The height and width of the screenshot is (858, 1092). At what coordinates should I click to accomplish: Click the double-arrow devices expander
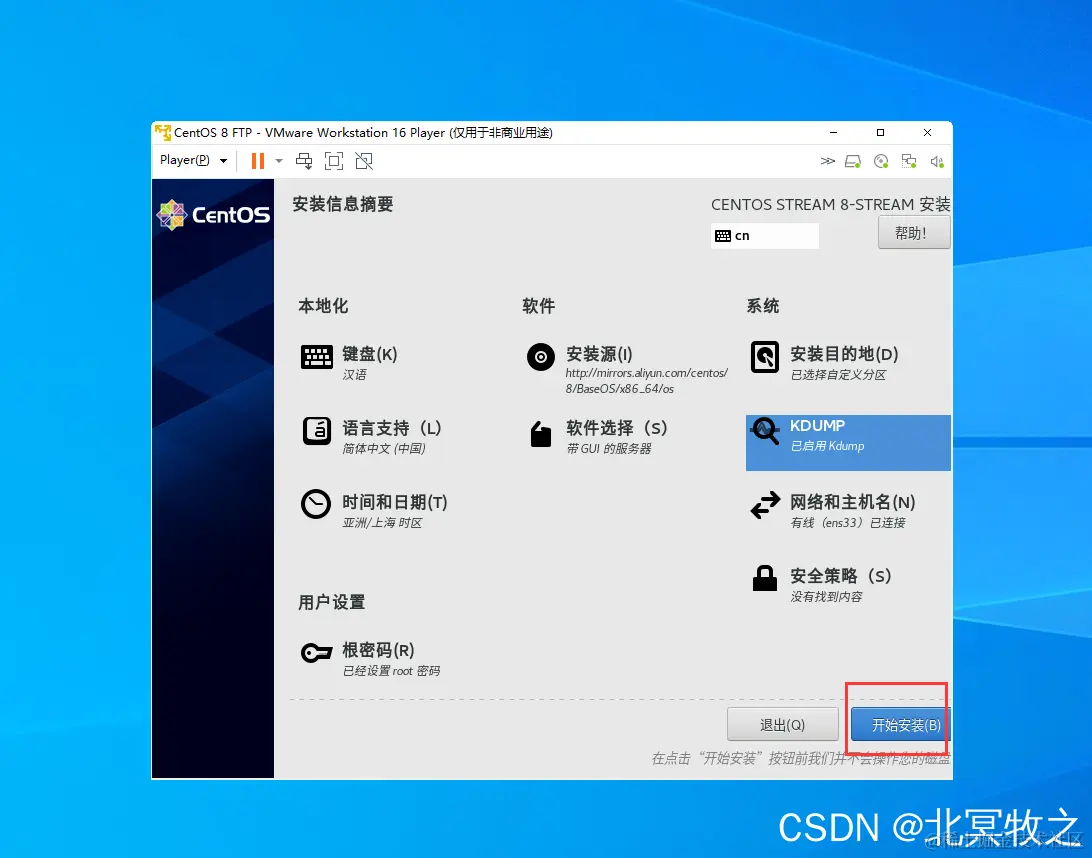click(827, 161)
